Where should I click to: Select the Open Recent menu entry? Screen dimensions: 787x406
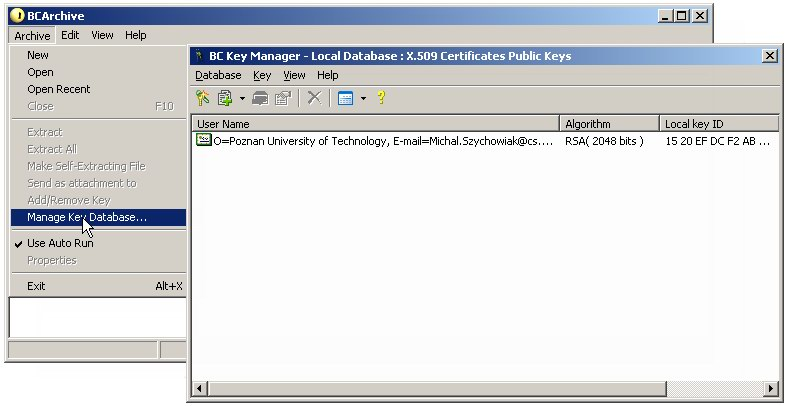tap(98, 89)
